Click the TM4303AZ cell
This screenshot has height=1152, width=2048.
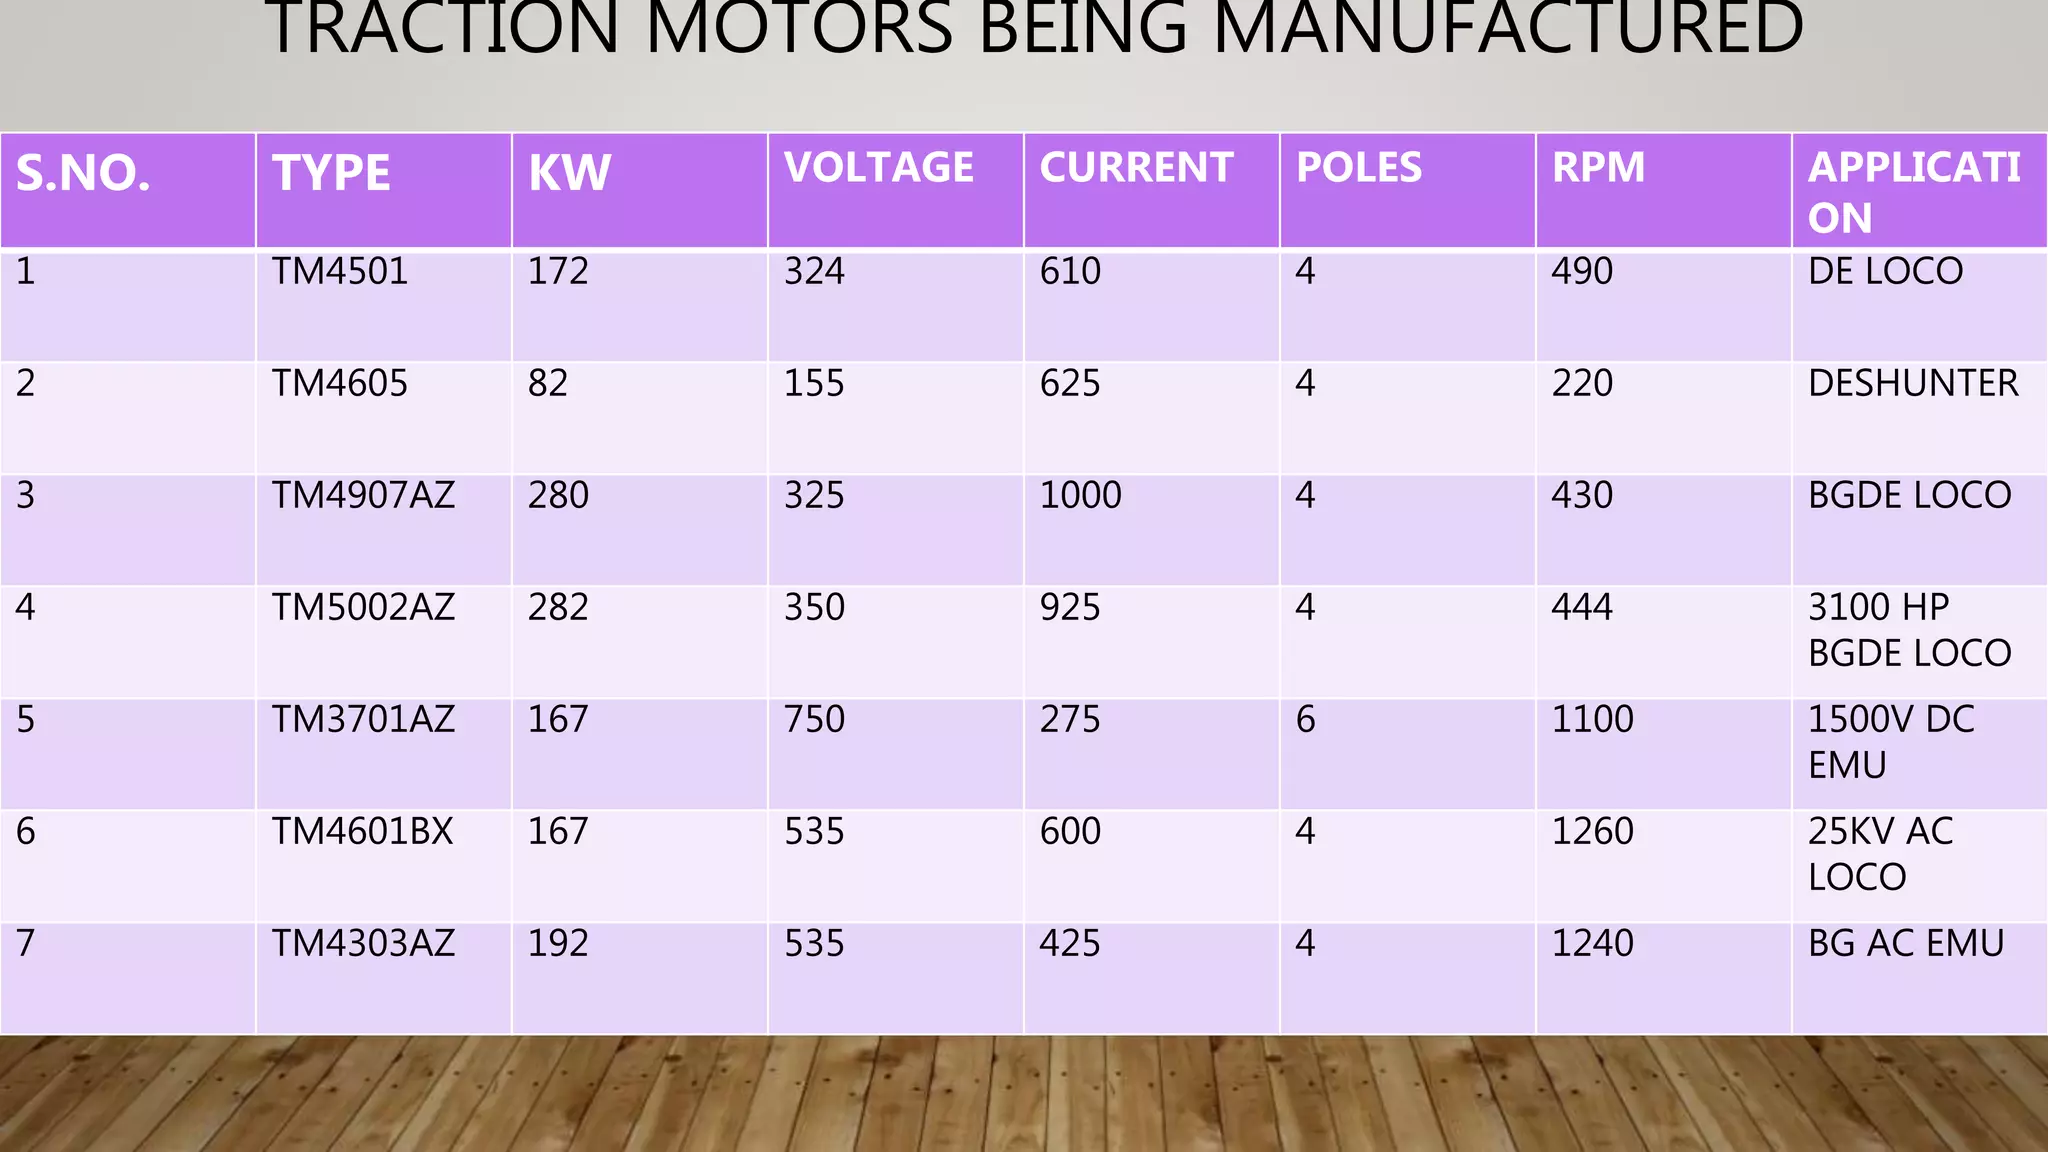(x=363, y=944)
